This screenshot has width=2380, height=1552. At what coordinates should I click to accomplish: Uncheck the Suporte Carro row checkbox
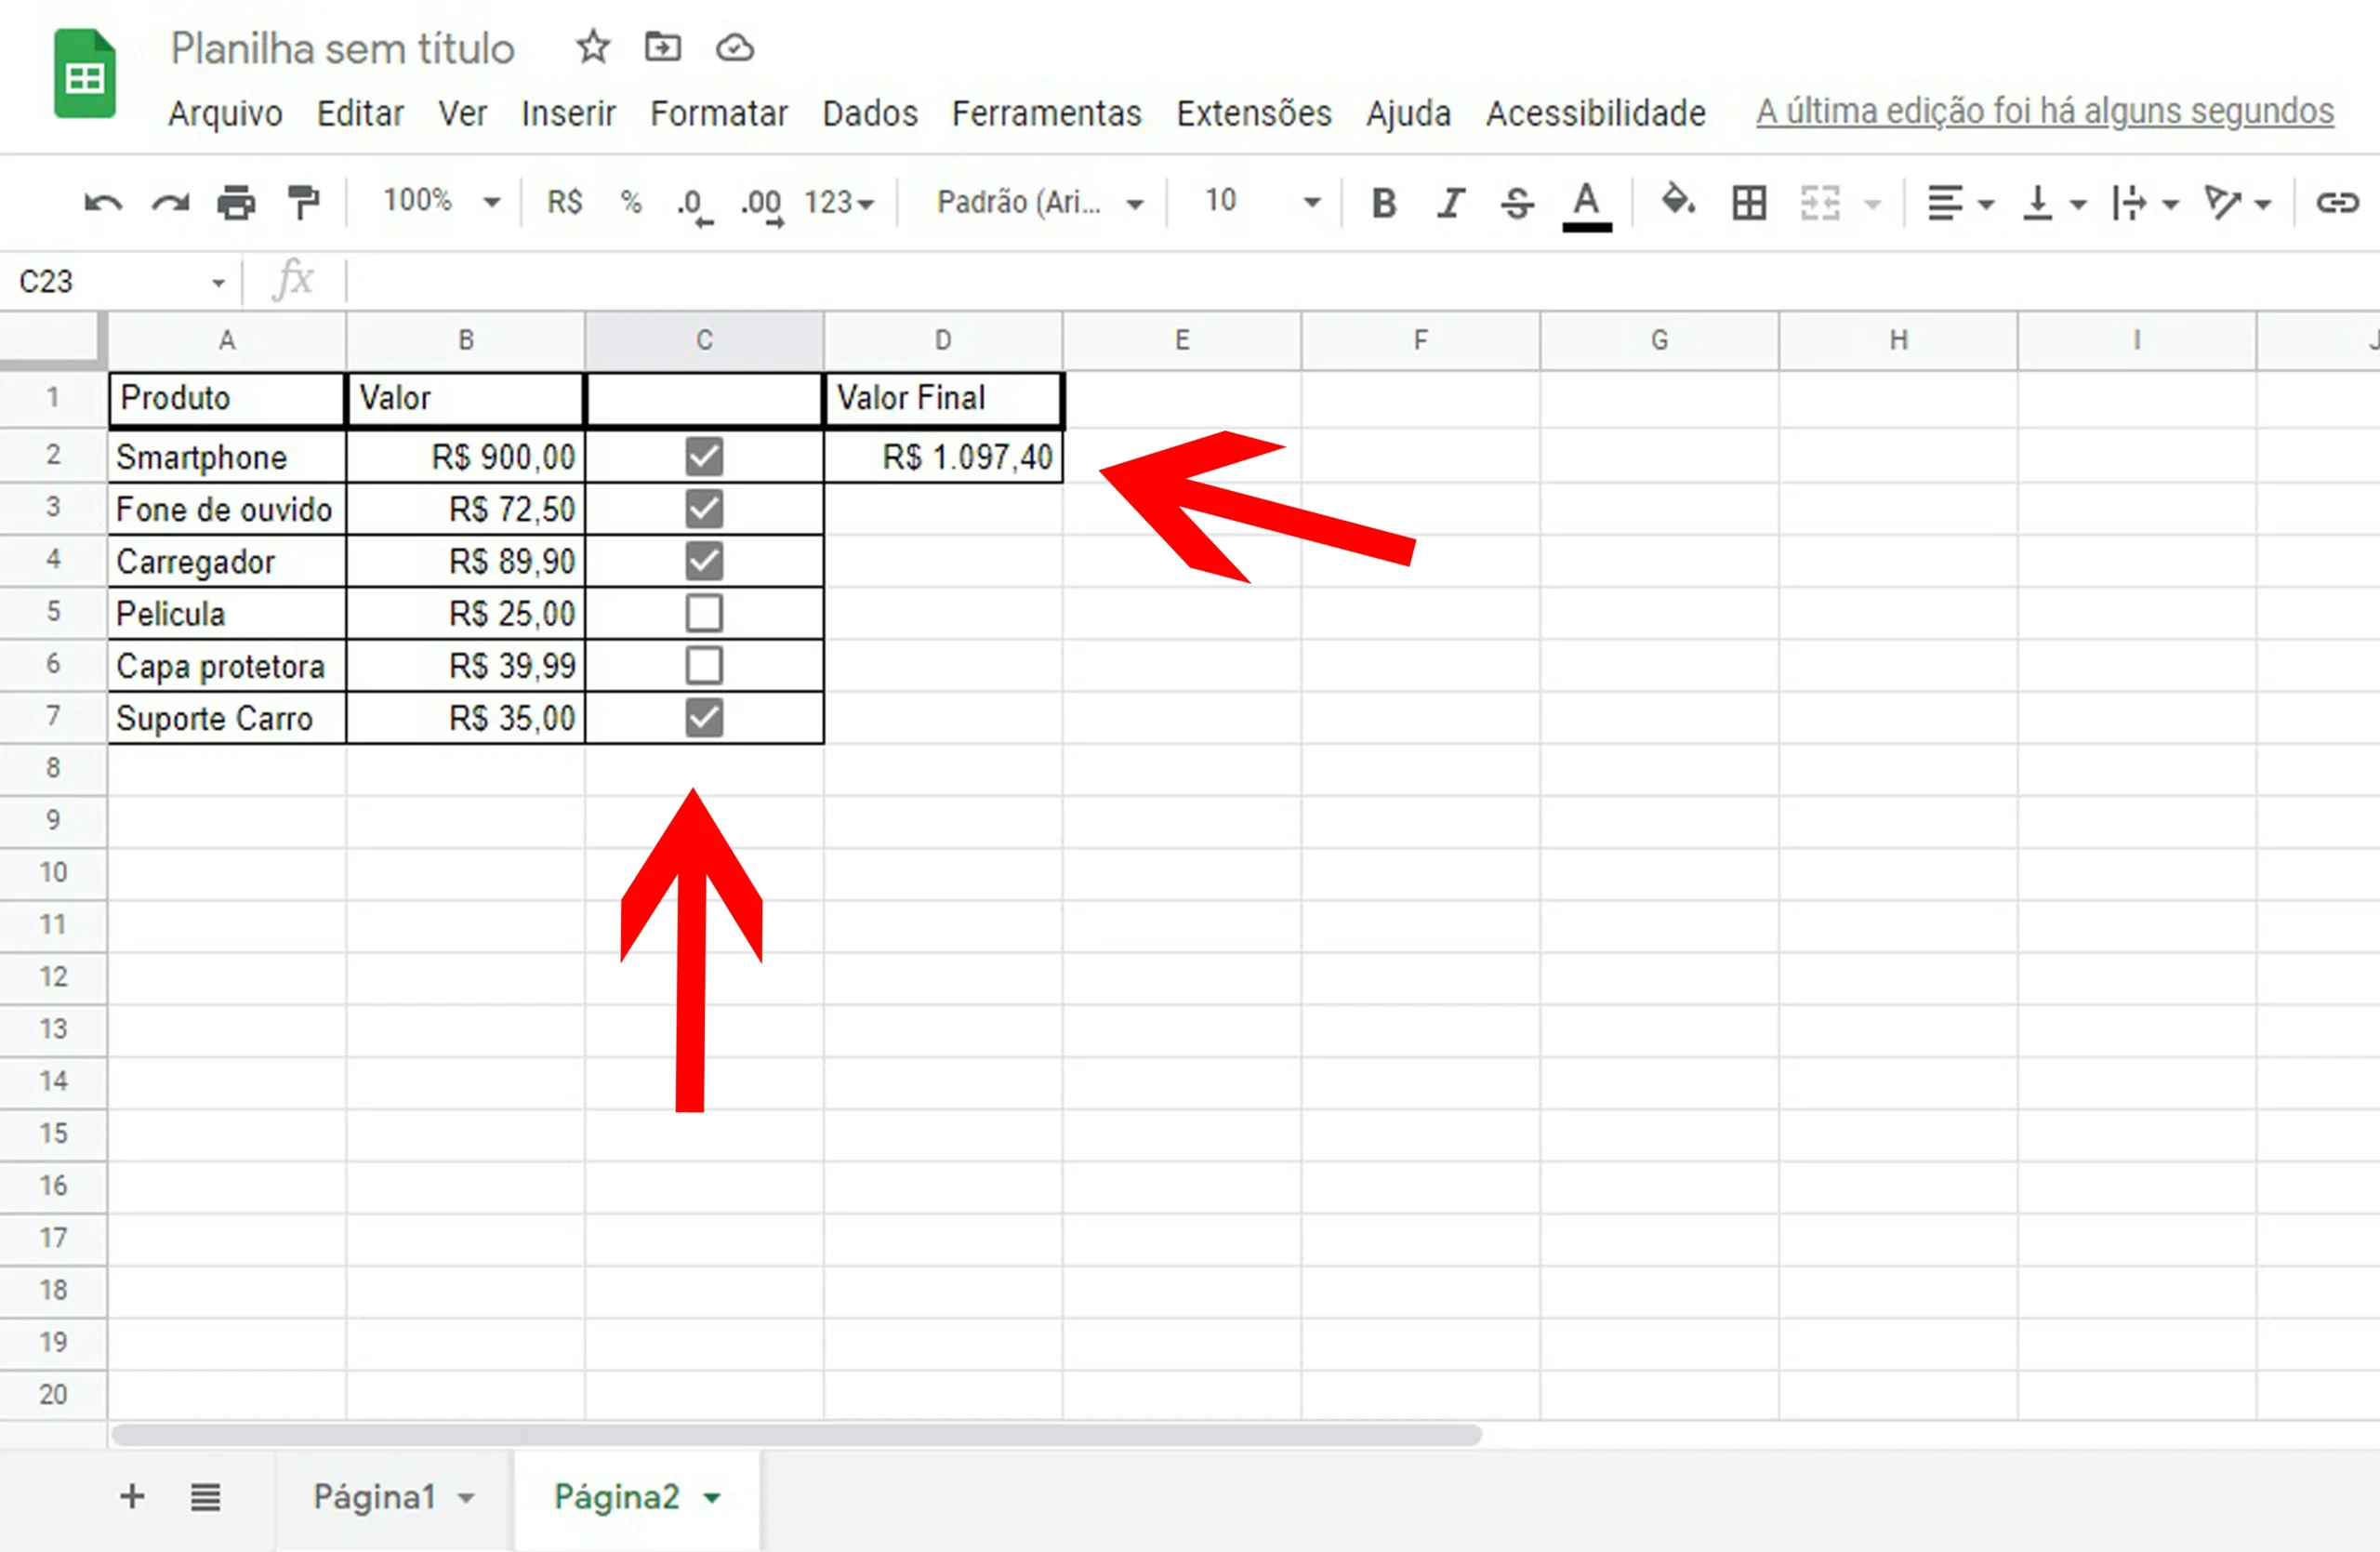pyautogui.click(x=704, y=718)
